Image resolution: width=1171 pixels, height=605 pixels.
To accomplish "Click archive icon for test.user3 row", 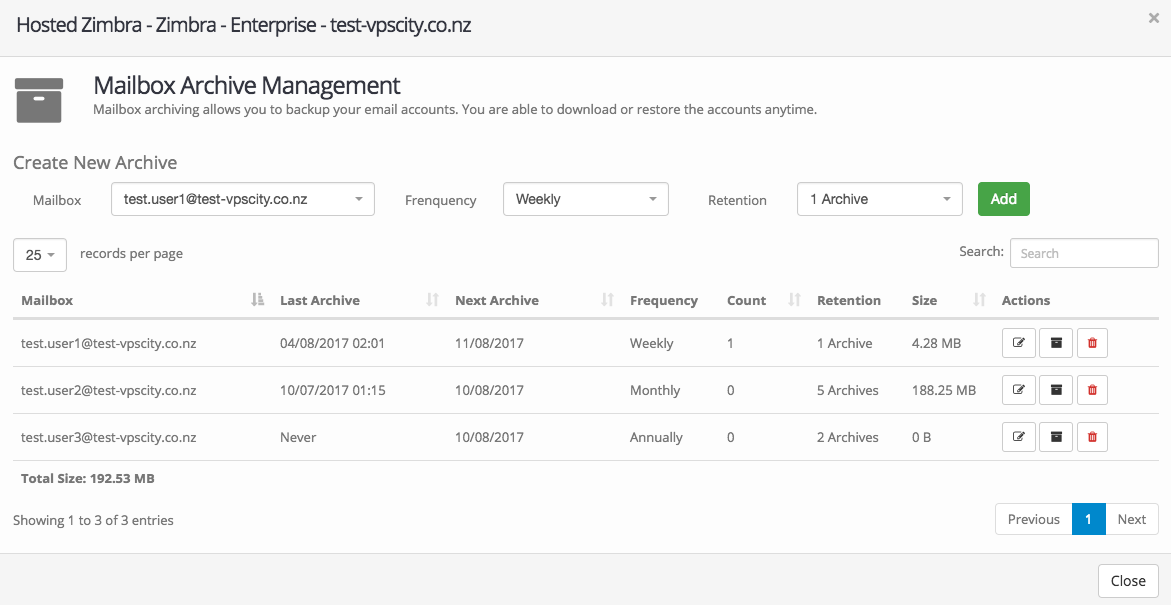I will click(1055, 437).
